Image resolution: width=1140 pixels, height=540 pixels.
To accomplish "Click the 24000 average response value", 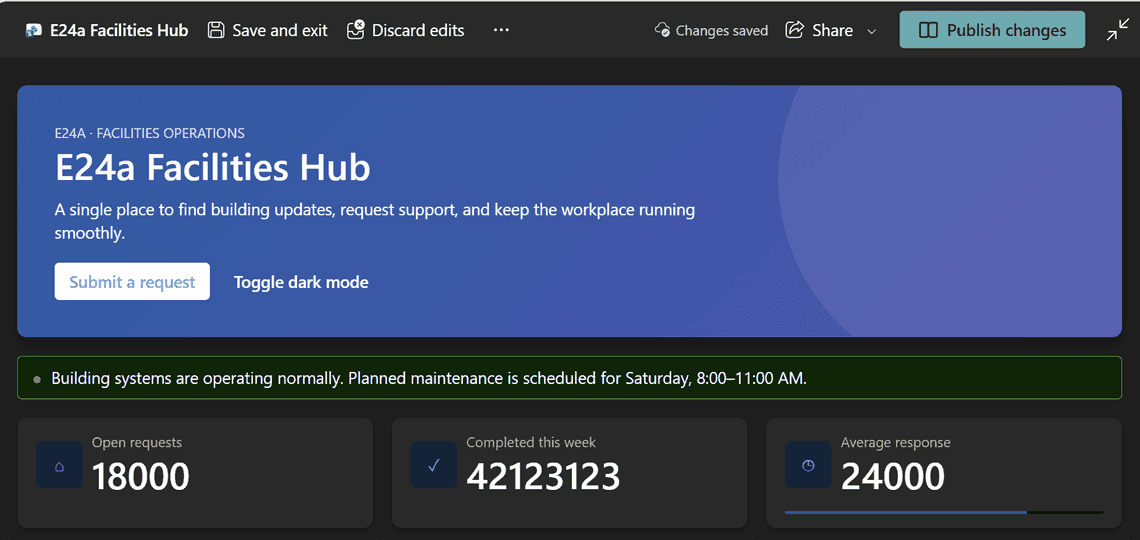I will tap(893, 477).
